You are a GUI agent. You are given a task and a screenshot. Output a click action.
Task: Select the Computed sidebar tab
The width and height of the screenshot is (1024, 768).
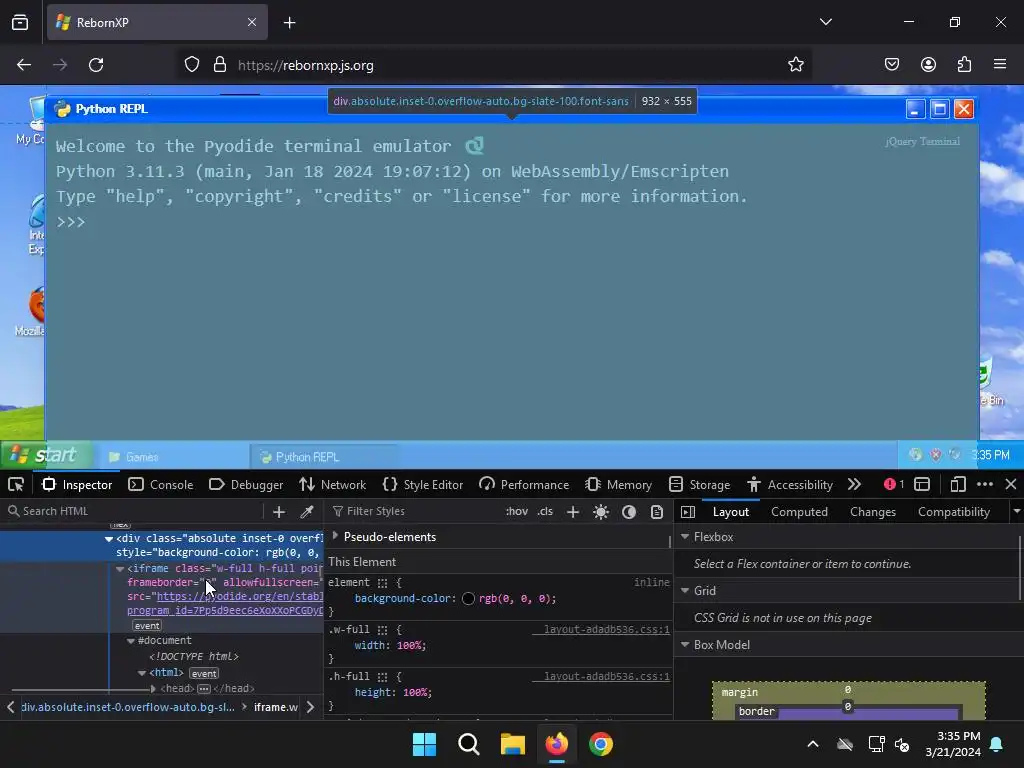pyautogui.click(x=799, y=512)
